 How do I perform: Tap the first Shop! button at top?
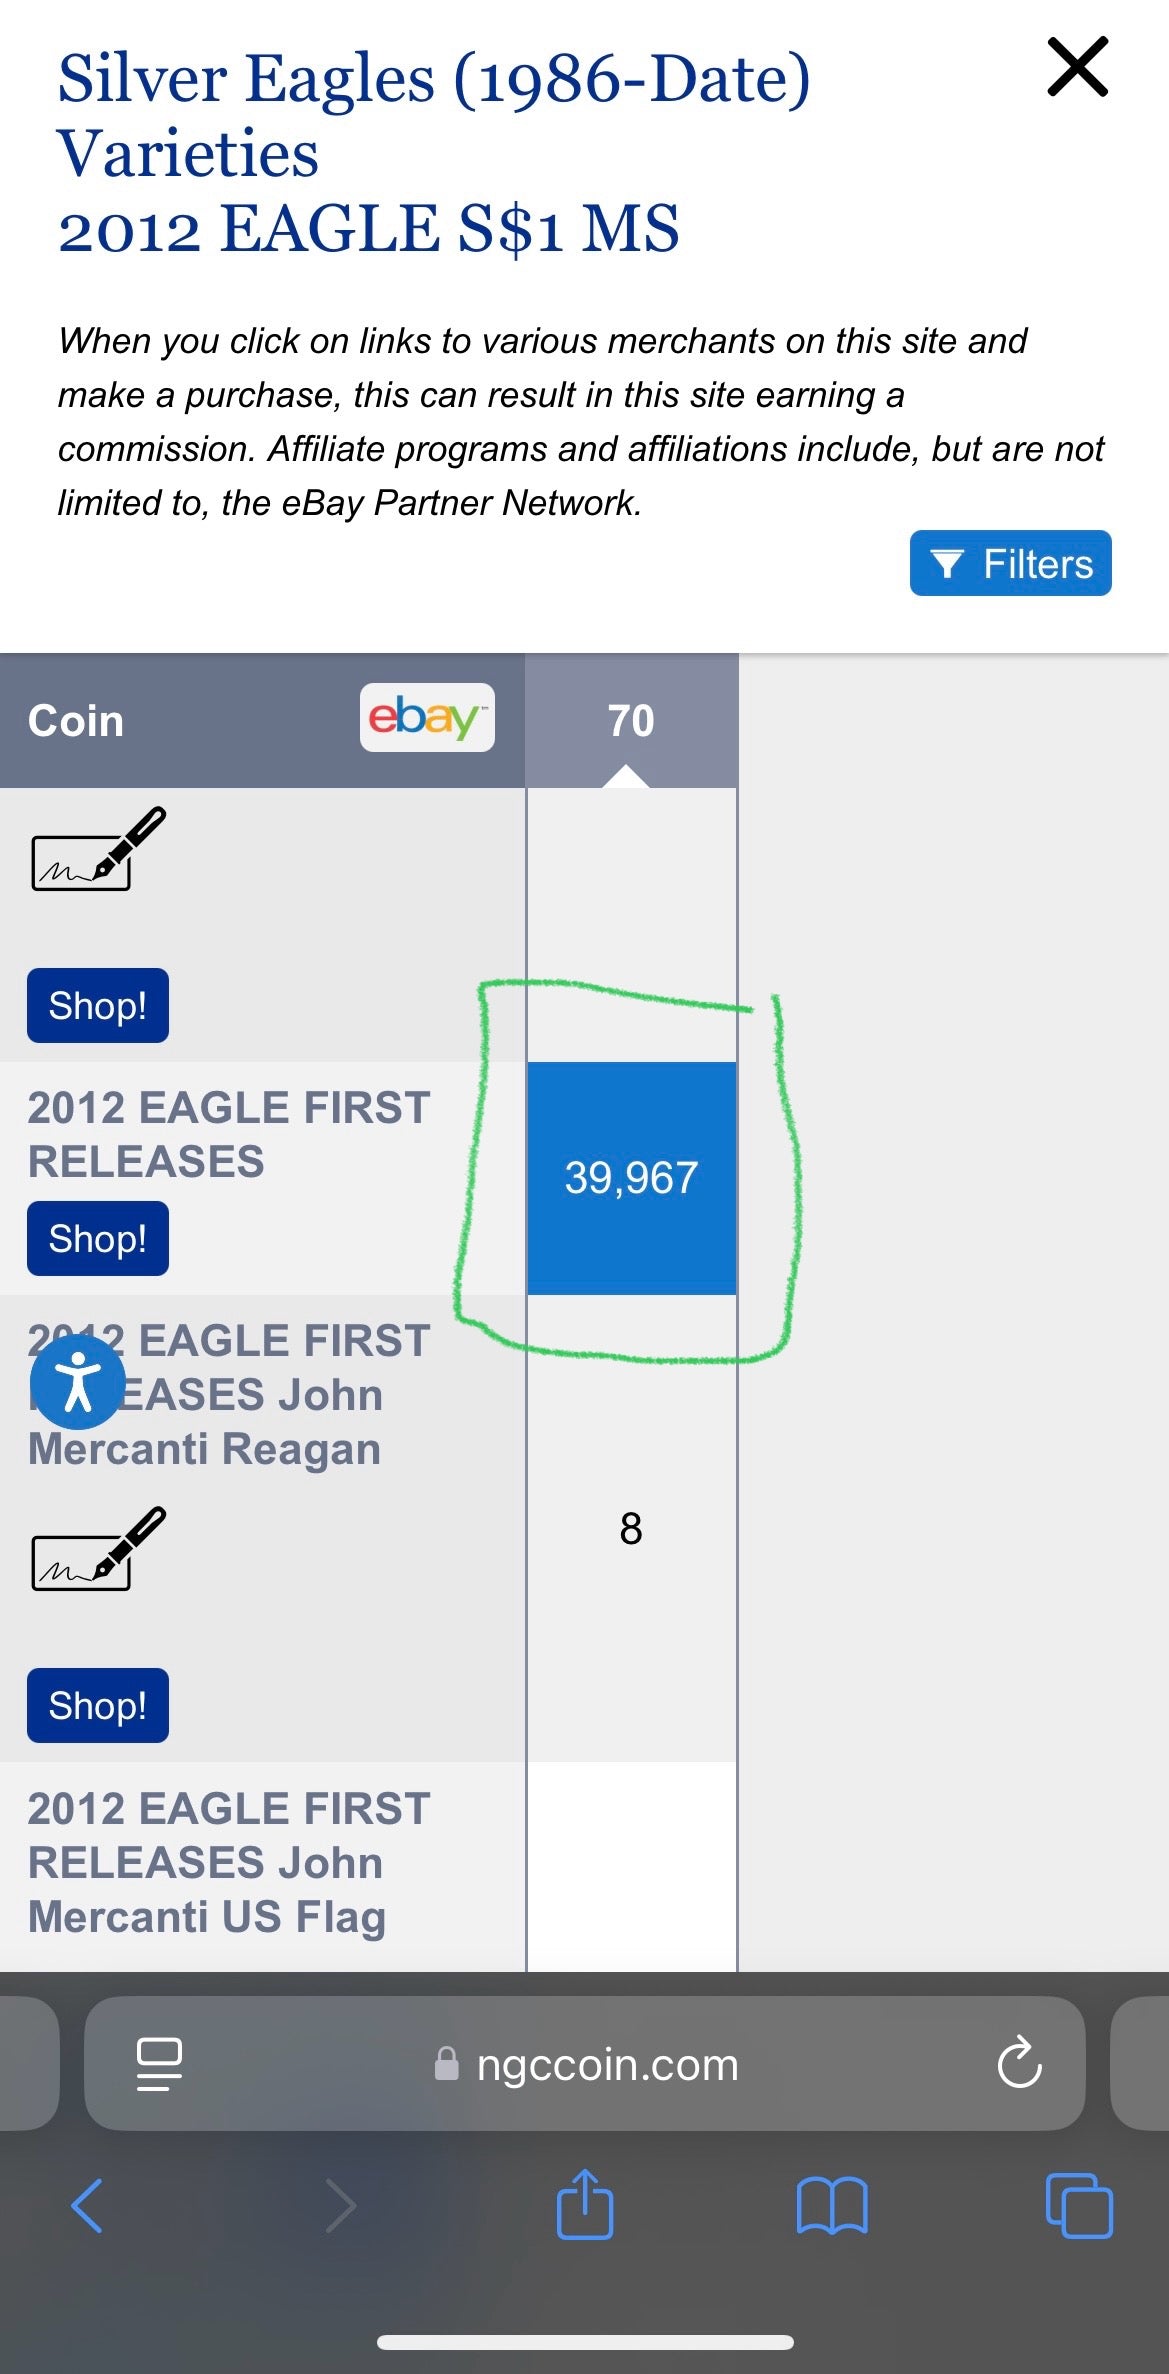pos(98,1005)
